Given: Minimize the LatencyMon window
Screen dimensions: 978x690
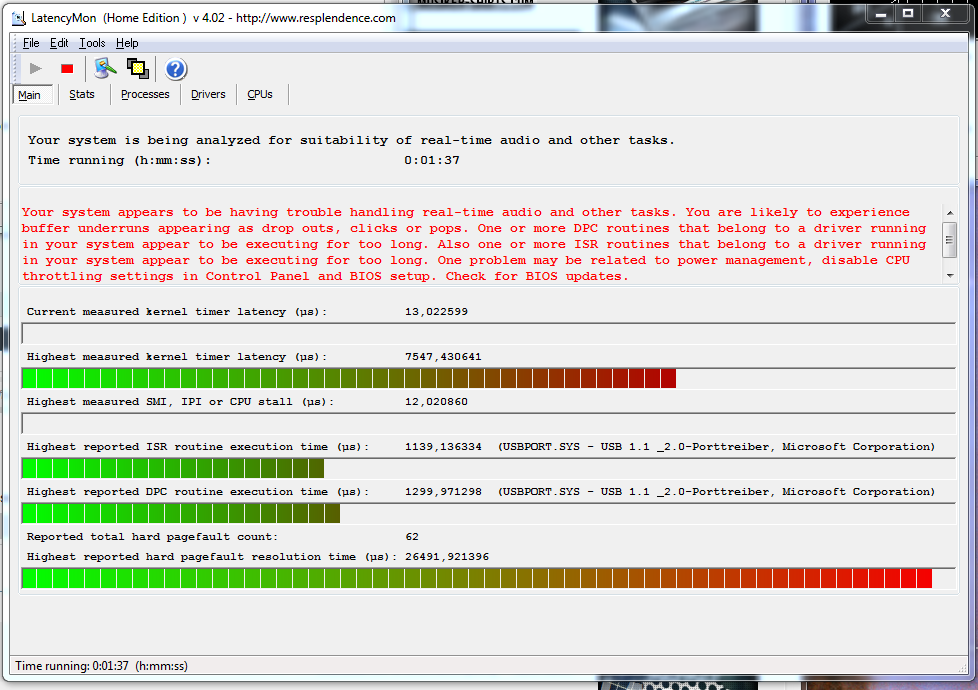Looking at the screenshot, I should point(881,13).
